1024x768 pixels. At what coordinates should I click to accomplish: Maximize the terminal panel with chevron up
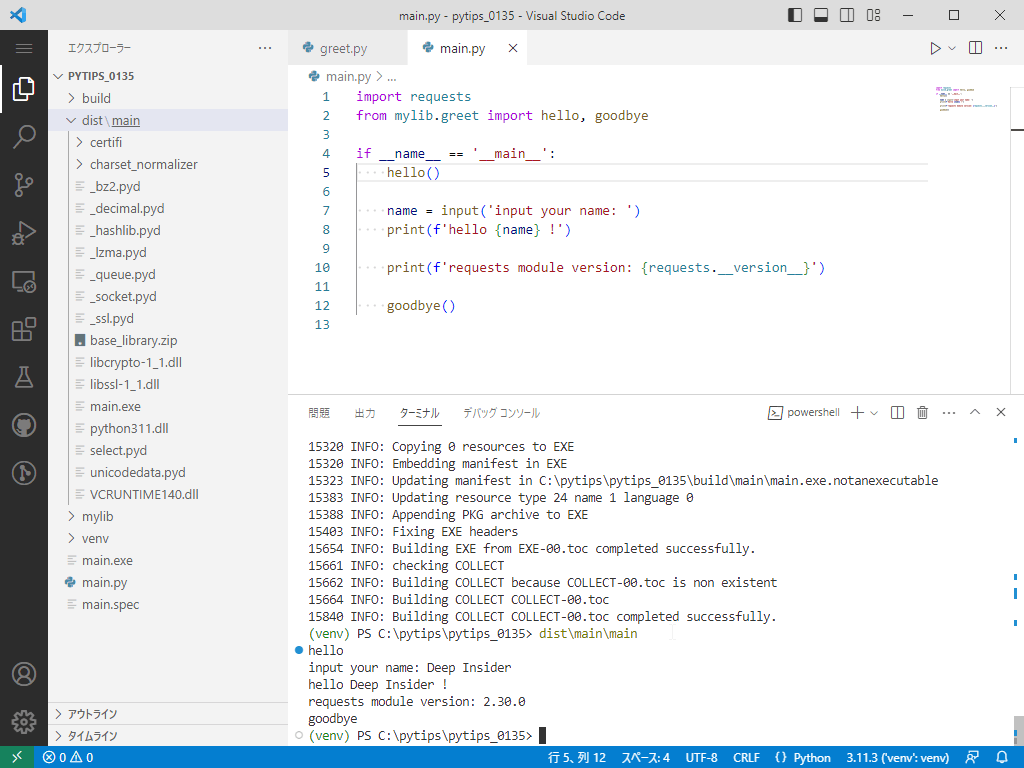coord(975,413)
